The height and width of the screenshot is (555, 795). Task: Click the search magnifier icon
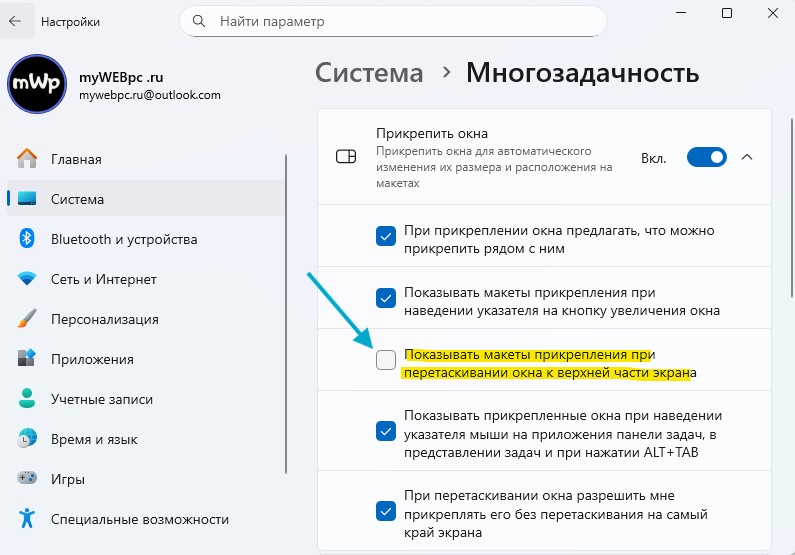(199, 21)
